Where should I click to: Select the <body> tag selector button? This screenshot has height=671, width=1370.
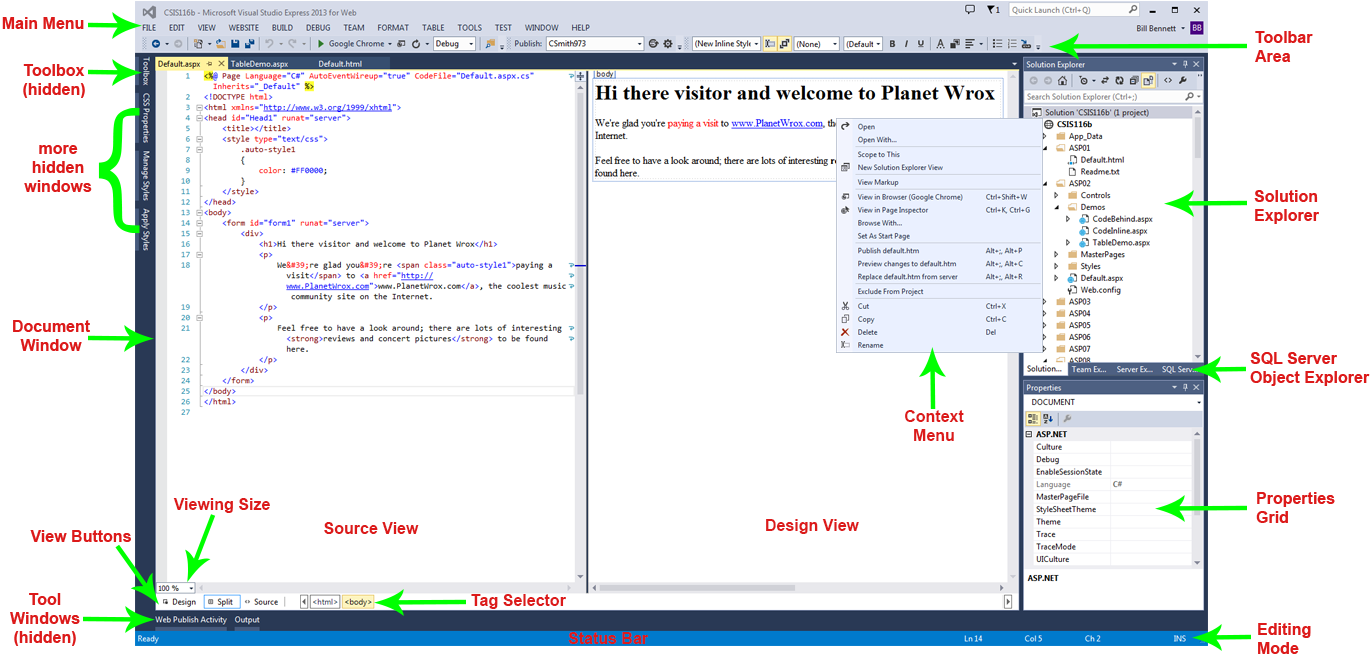tap(358, 602)
